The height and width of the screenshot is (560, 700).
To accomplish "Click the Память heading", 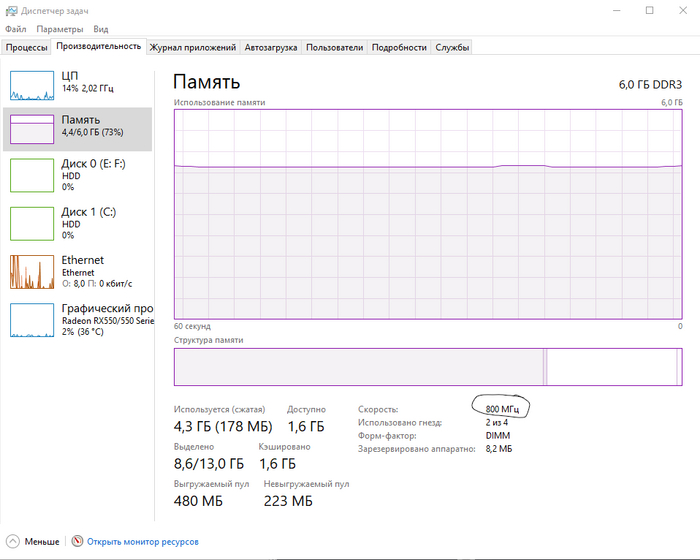I will coord(207,82).
